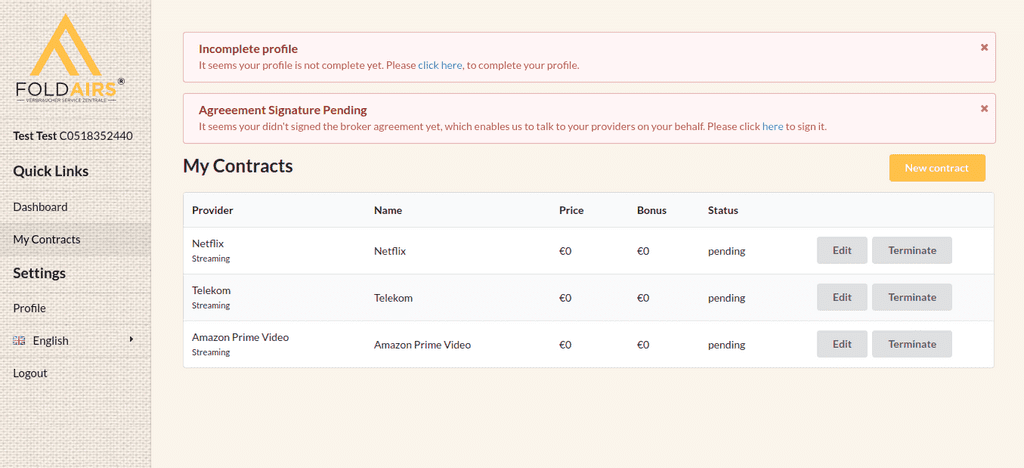Expand the English language submenu arrow

tap(131, 340)
